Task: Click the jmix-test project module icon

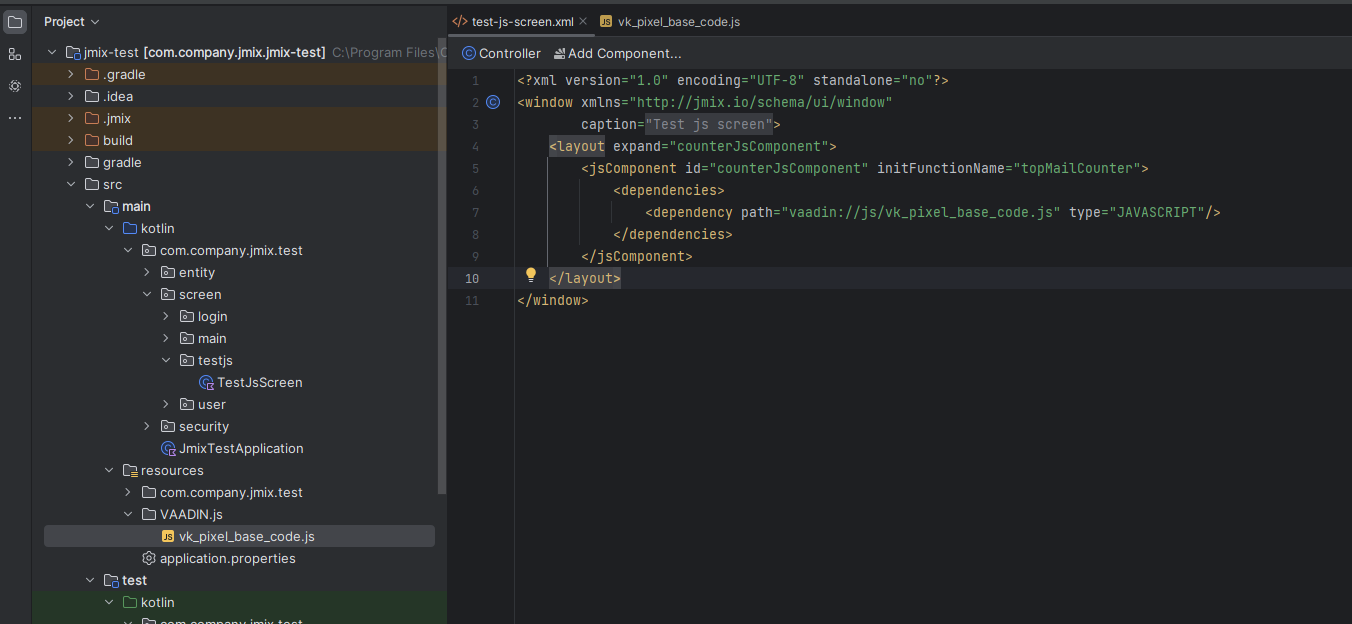Action: [72, 52]
